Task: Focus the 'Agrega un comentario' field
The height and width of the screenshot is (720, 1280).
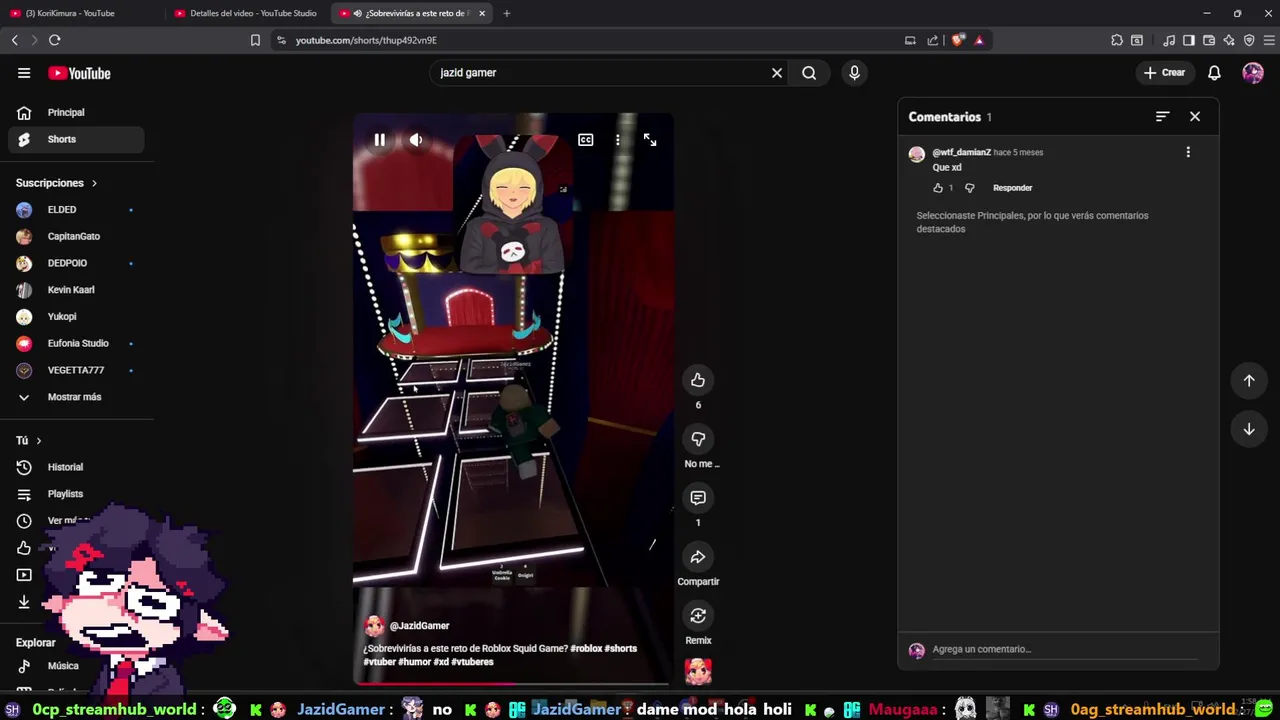Action: [x=1064, y=649]
